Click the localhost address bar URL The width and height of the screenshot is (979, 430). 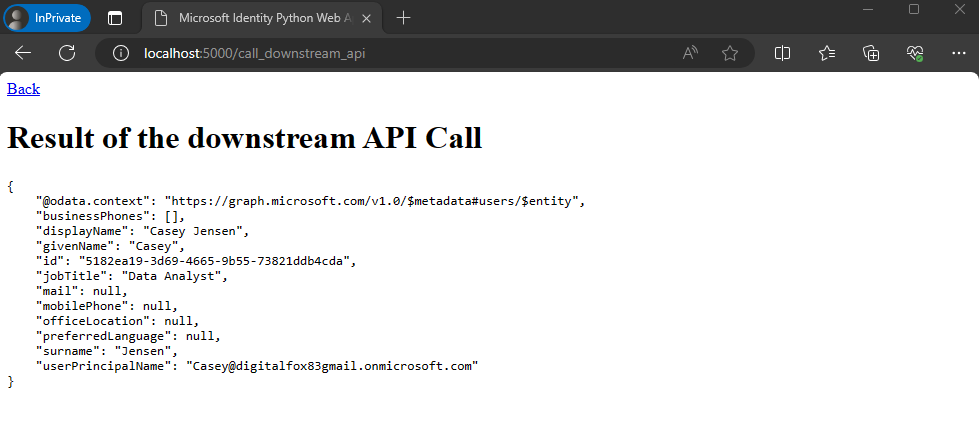(254, 53)
